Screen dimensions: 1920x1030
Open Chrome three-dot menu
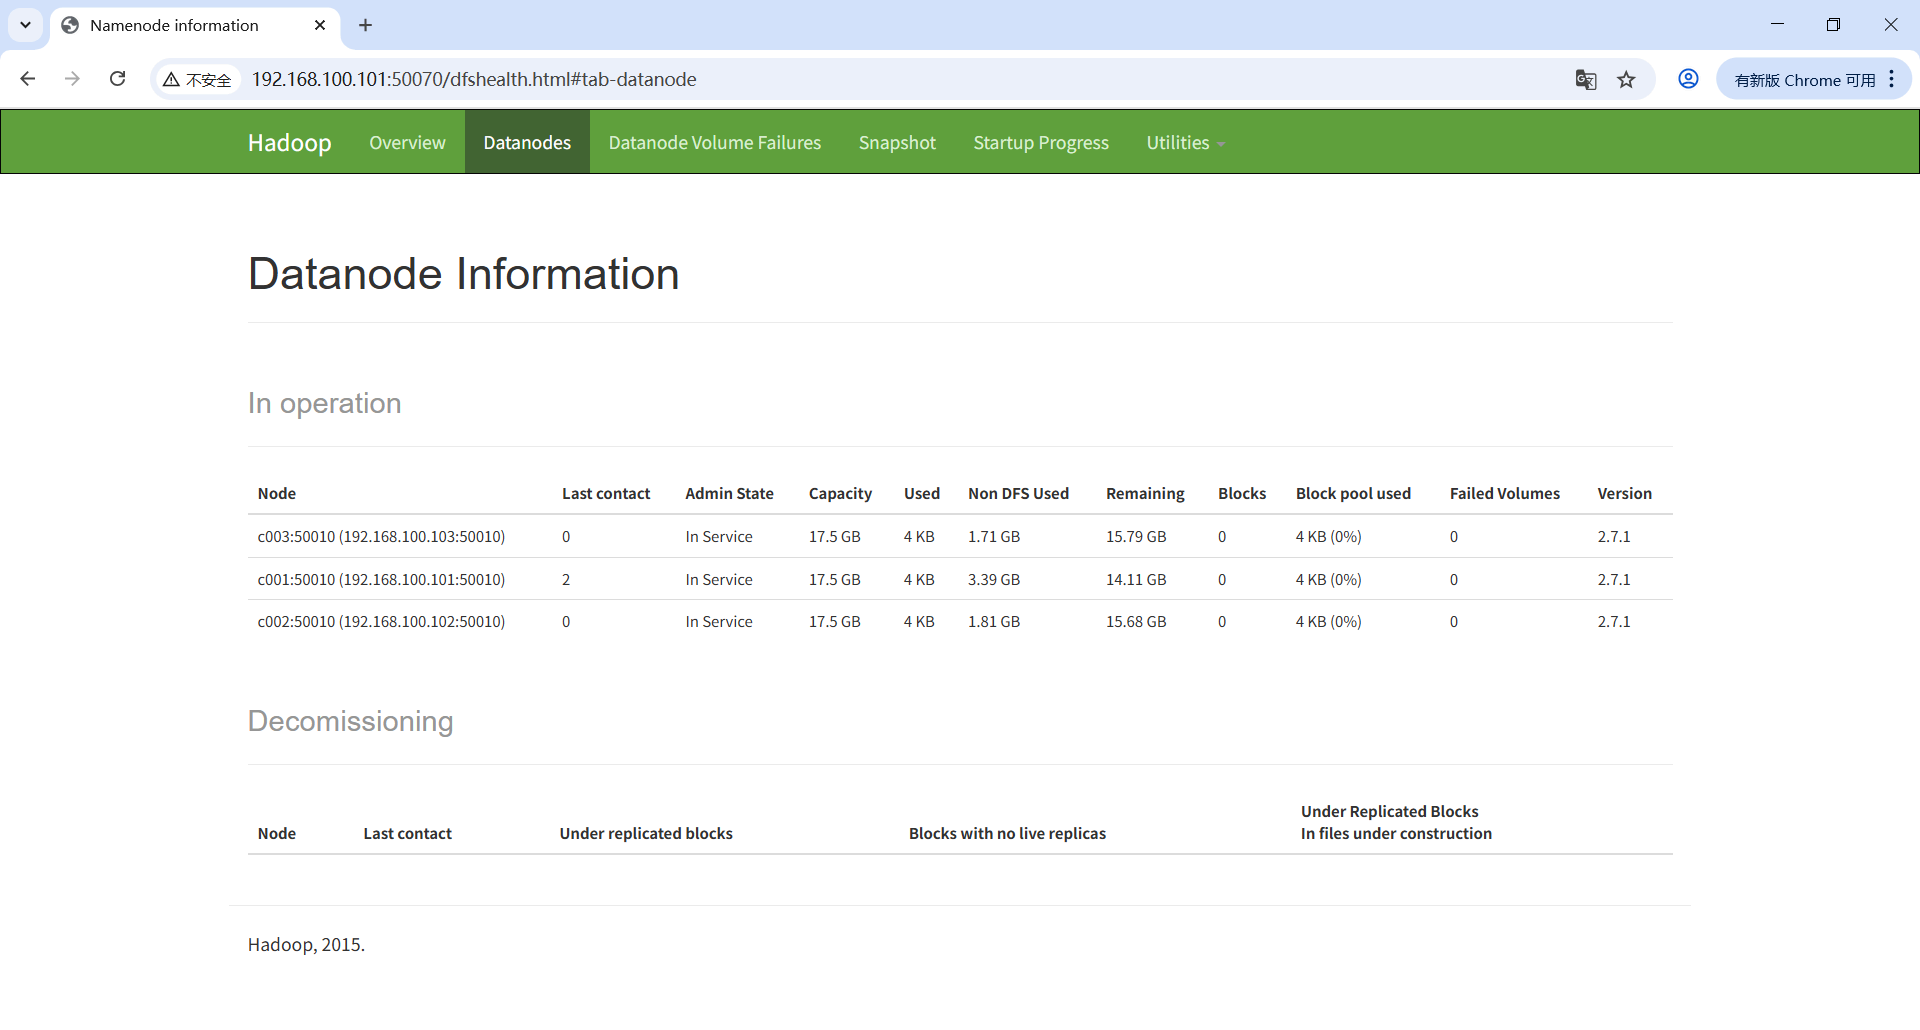(1892, 79)
